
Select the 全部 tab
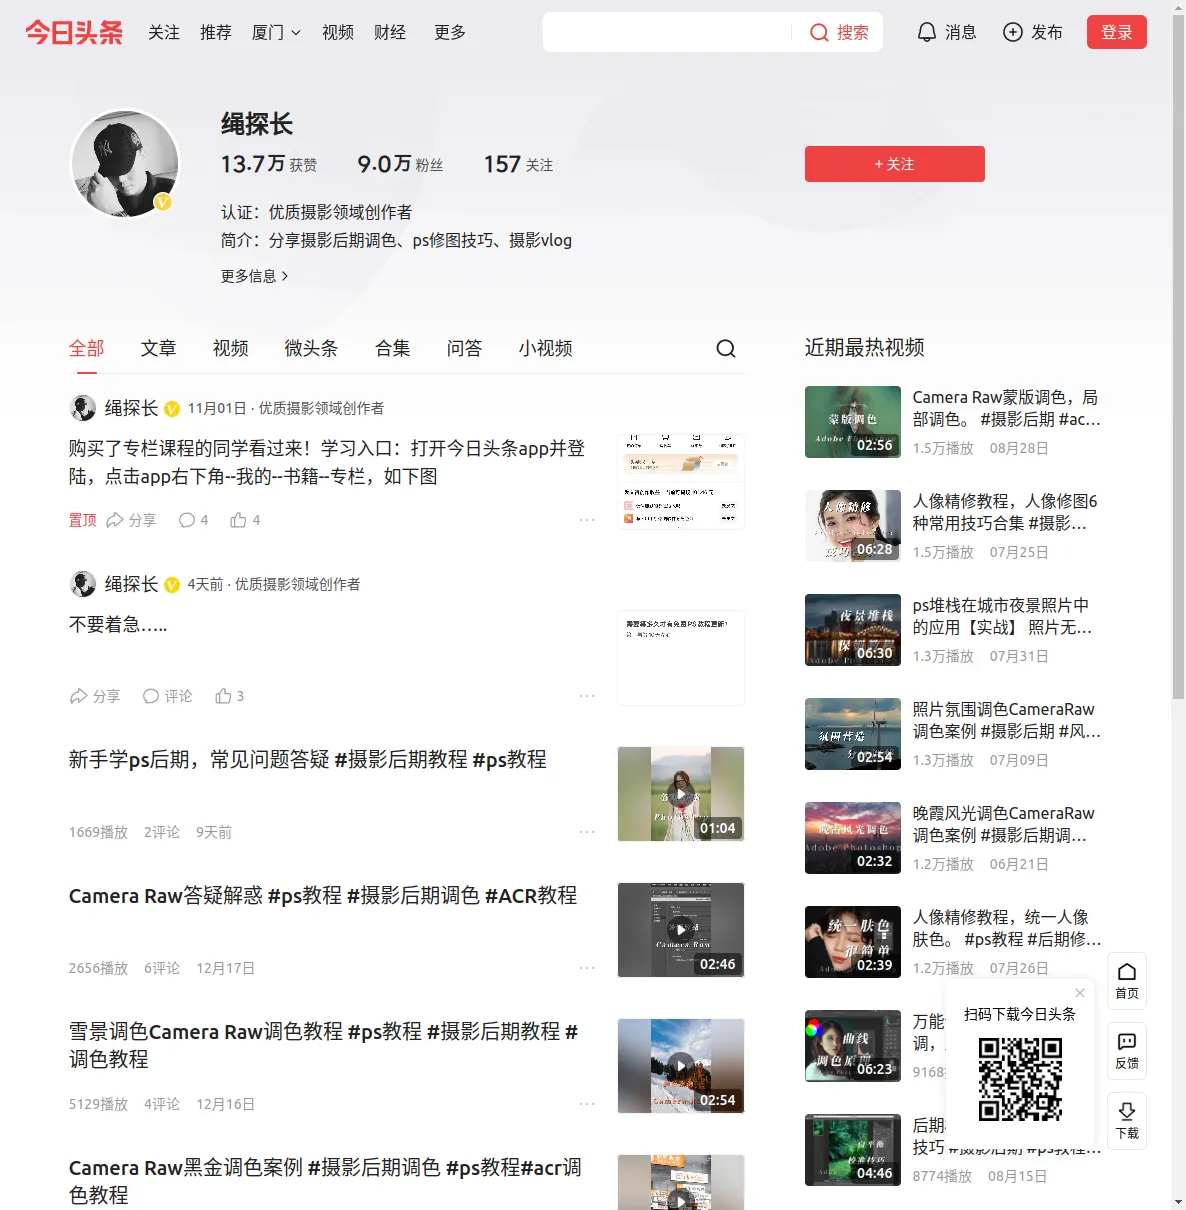[87, 348]
